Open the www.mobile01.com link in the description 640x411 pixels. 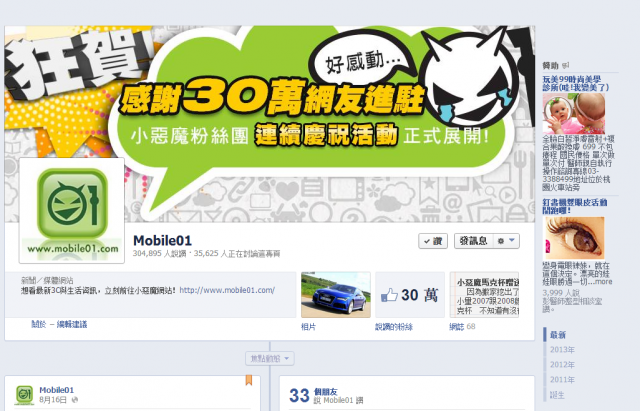point(227,290)
